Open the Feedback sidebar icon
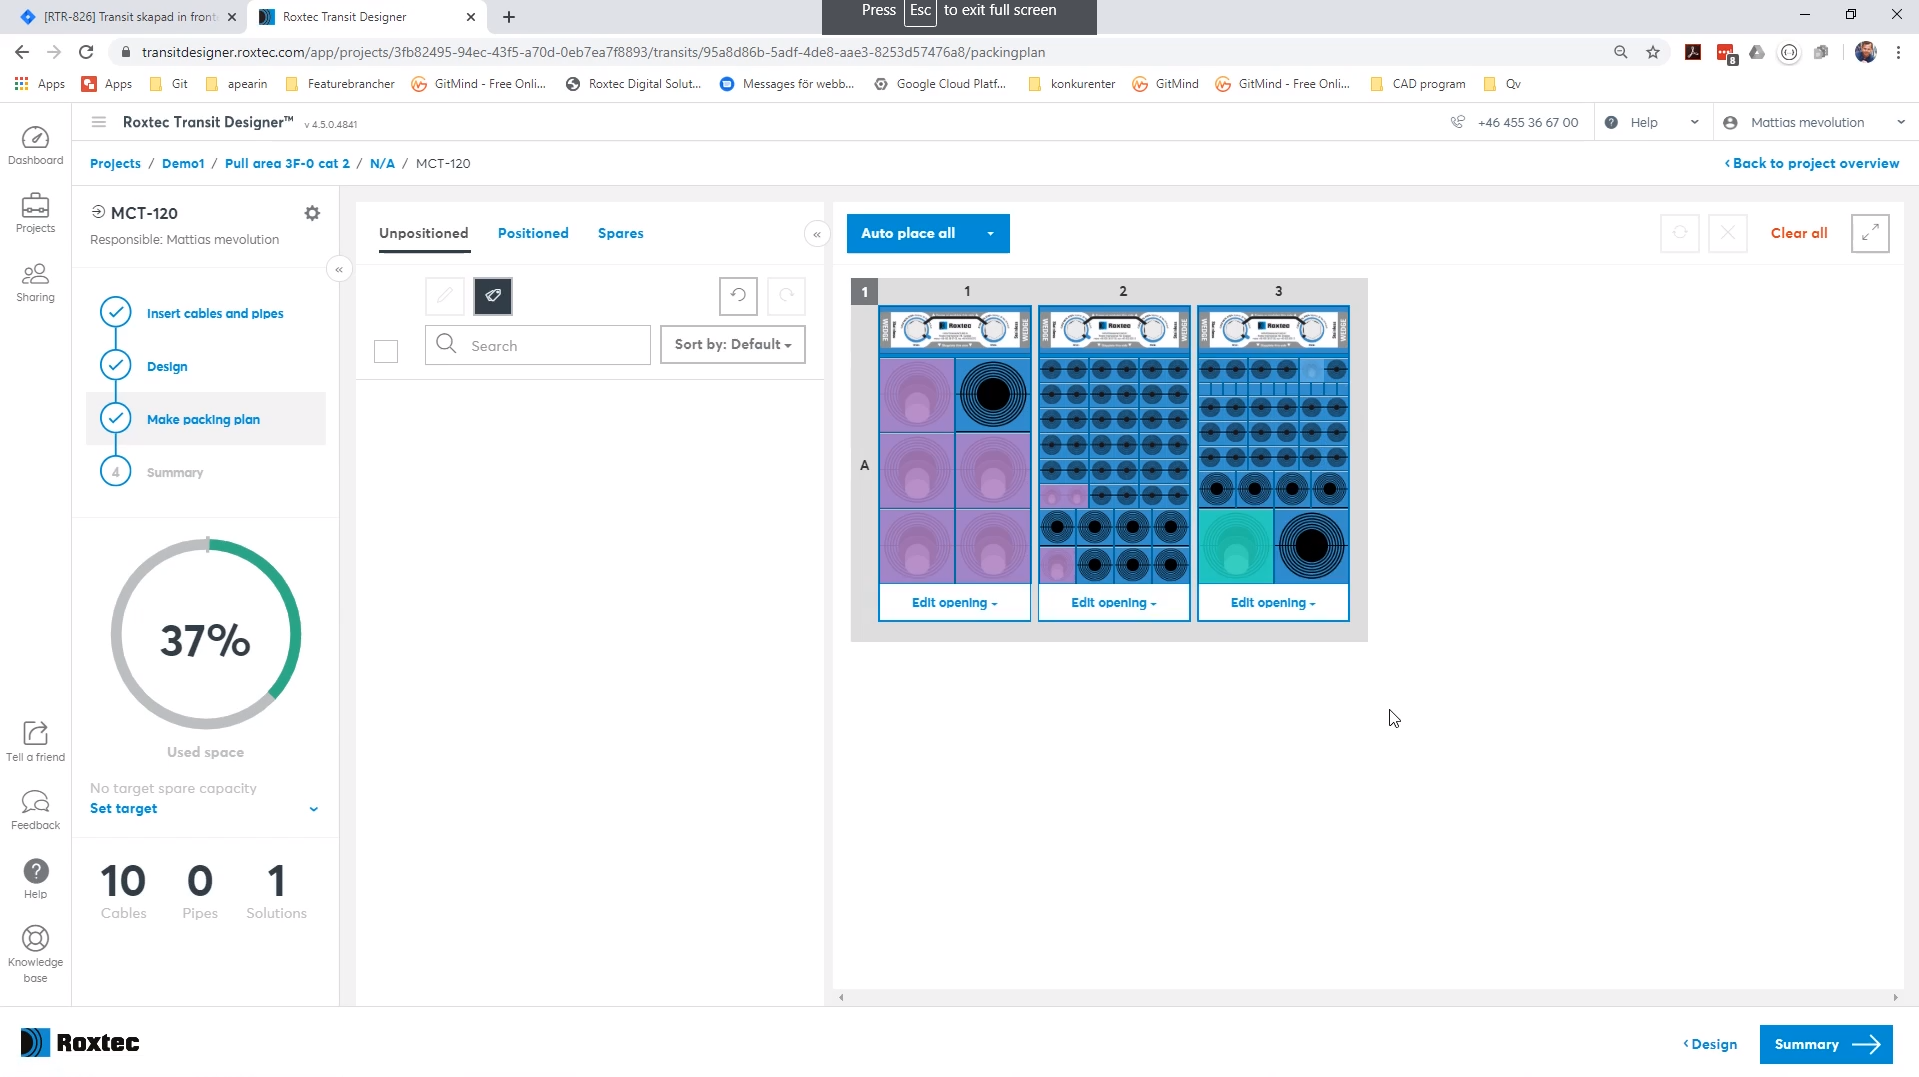 pos(35,810)
